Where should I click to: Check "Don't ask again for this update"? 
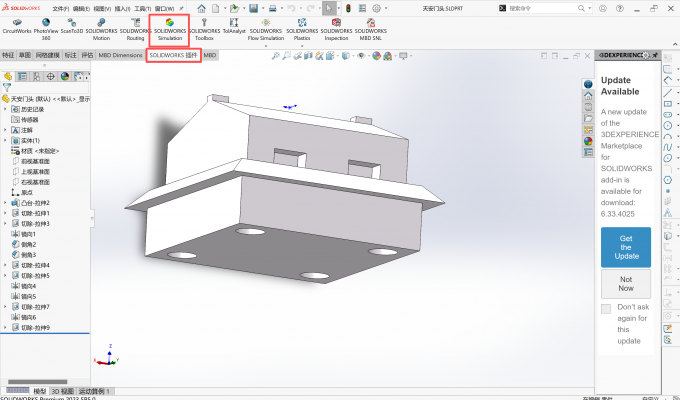[606, 309]
